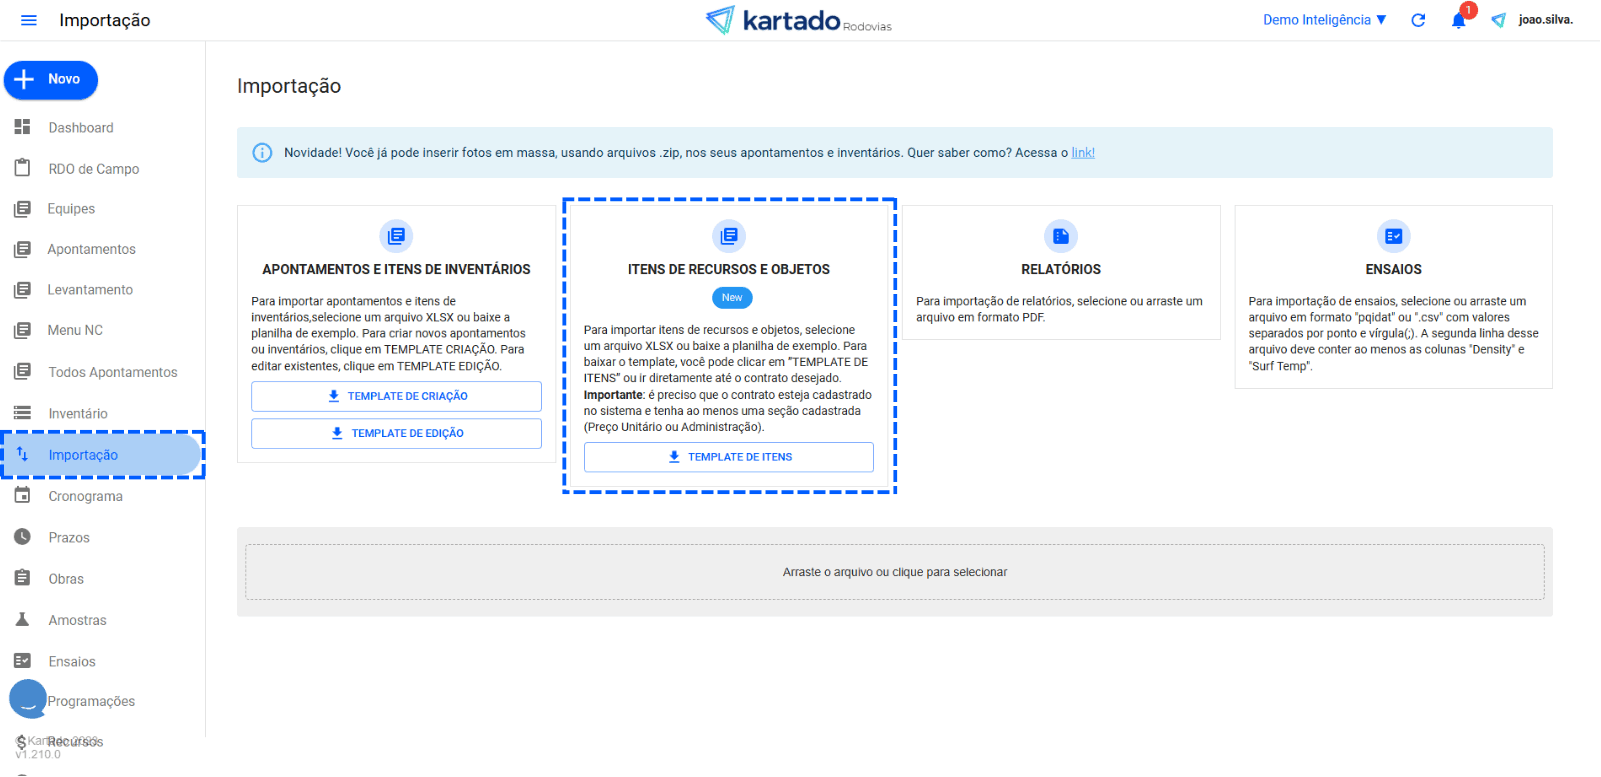Open Inventário menu item

[78, 413]
